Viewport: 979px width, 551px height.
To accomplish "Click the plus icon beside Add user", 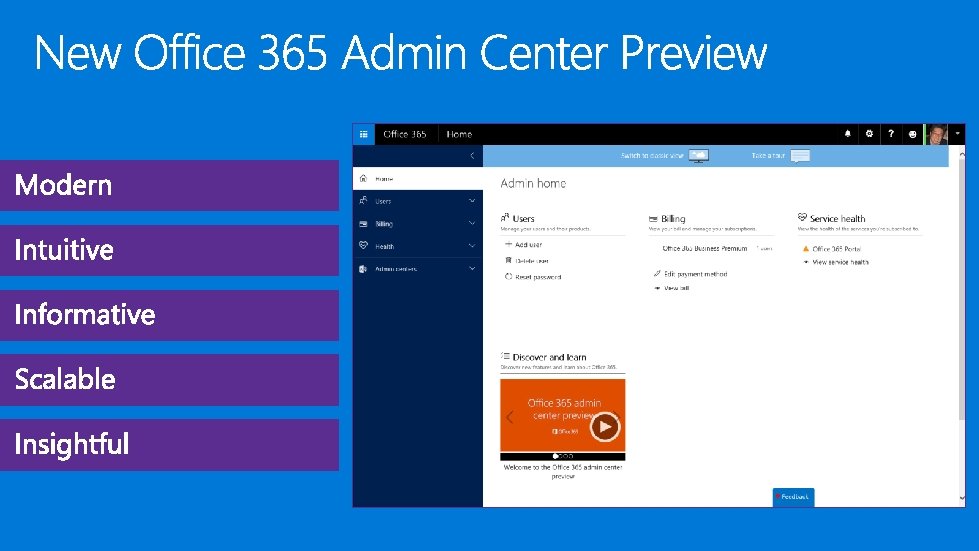I will pyautogui.click(x=508, y=244).
